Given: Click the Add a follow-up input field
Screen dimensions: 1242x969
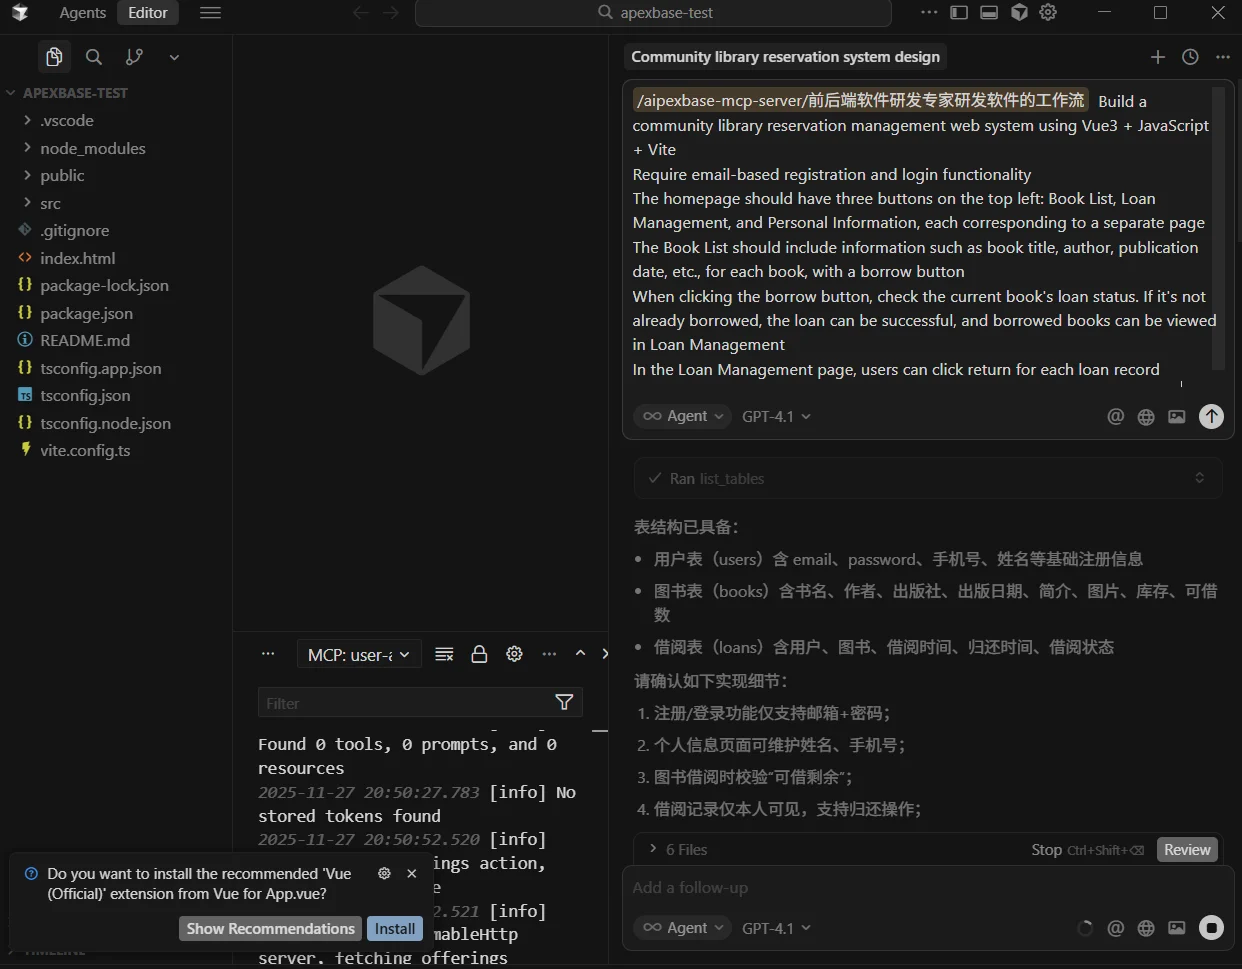Looking at the screenshot, I should (x=900, y=888).
